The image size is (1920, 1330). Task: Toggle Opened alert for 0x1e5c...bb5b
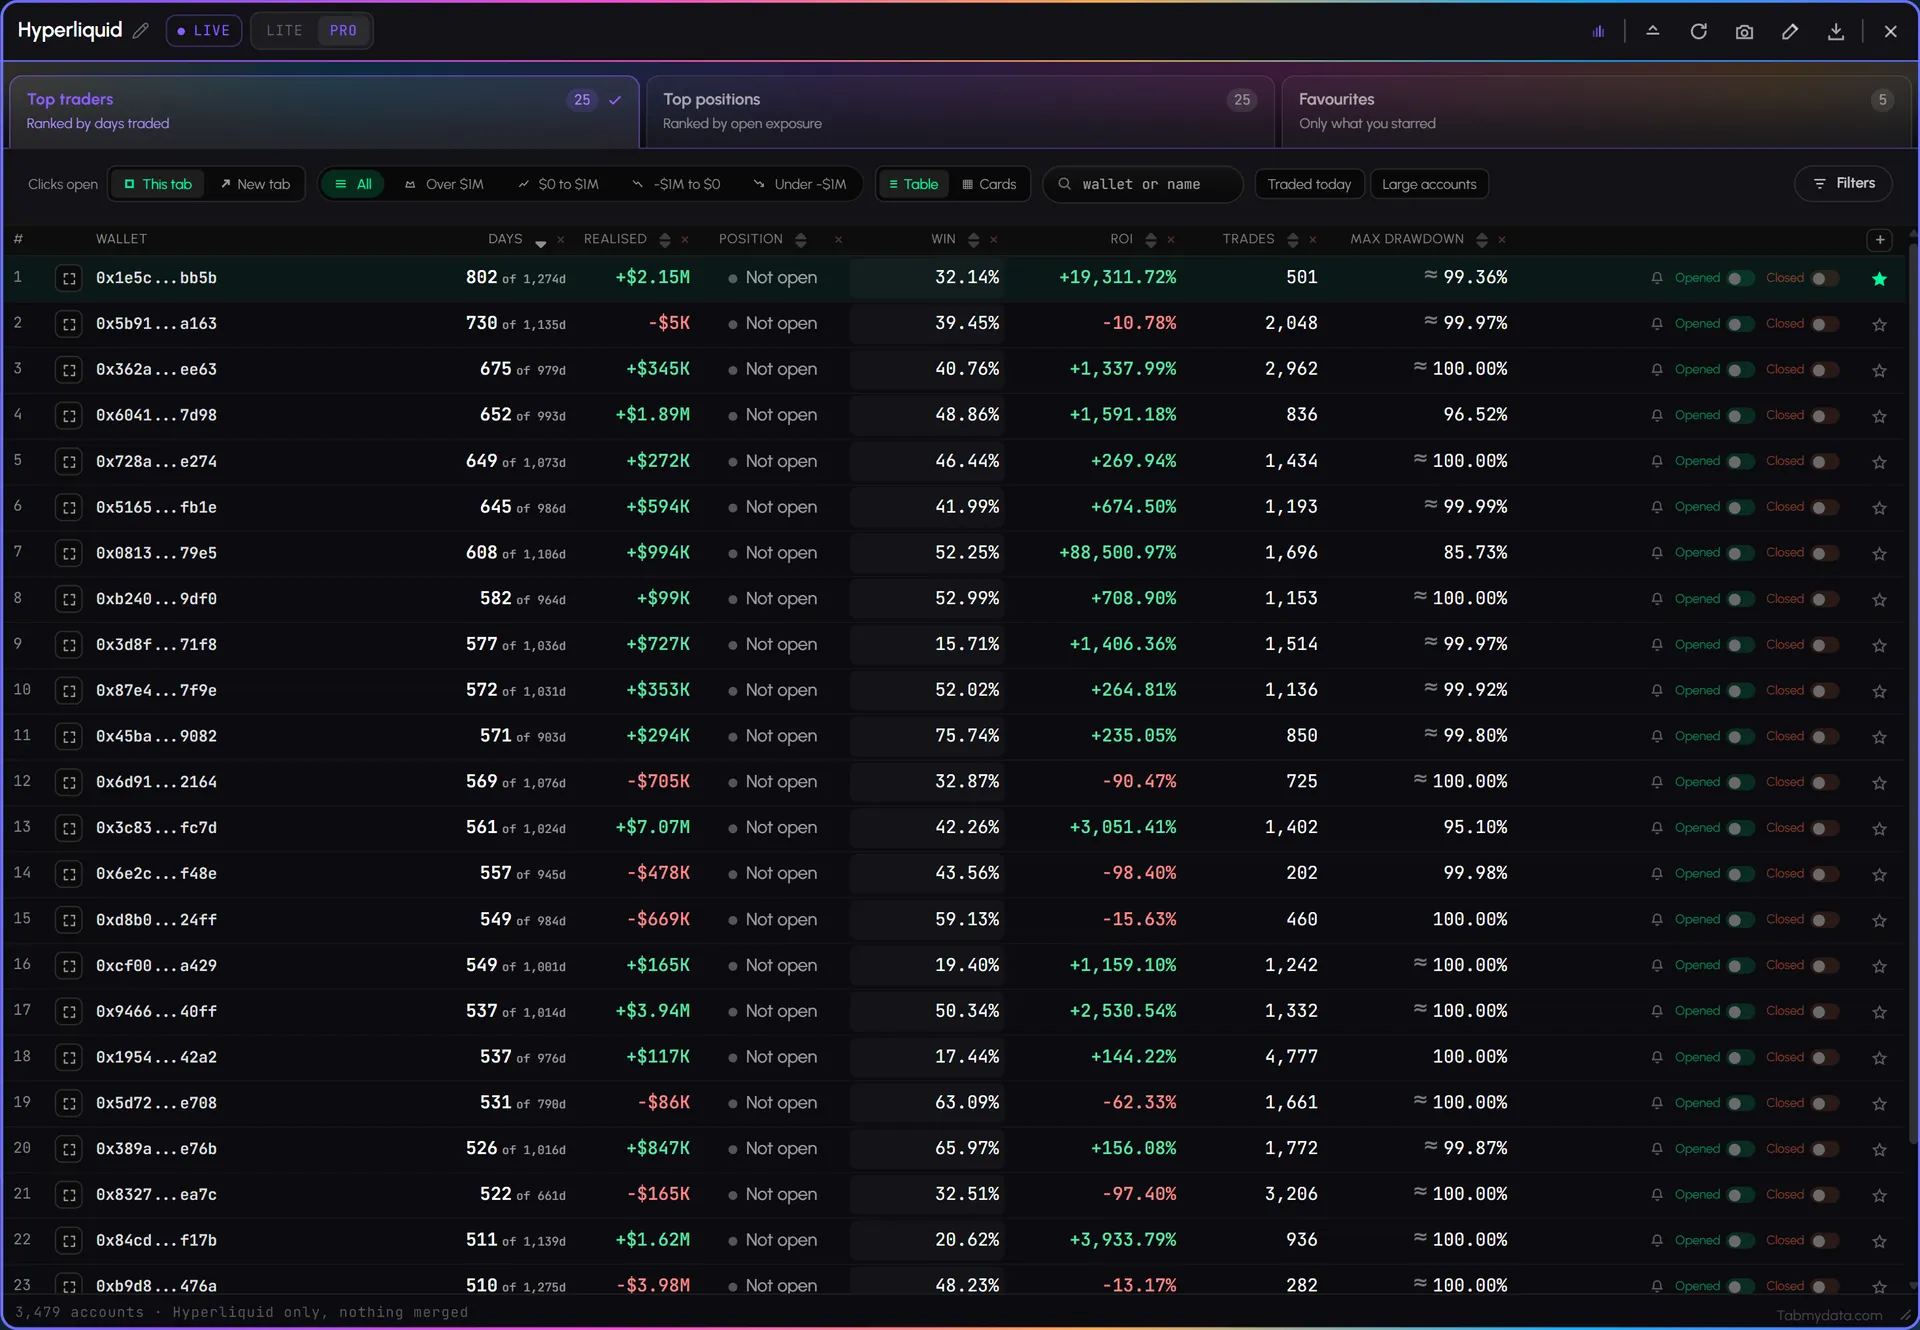coord(1740,278)
